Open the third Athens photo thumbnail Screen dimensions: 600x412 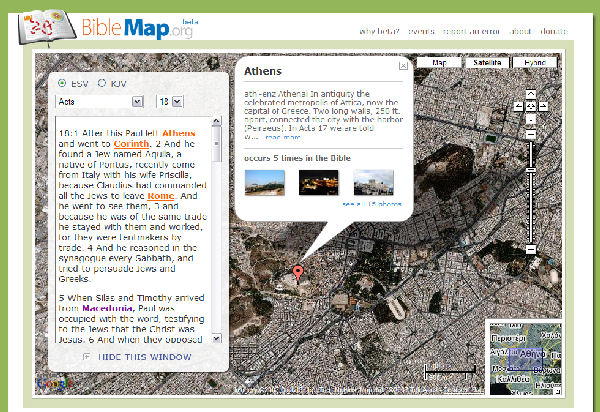click(x=373, y=182)
